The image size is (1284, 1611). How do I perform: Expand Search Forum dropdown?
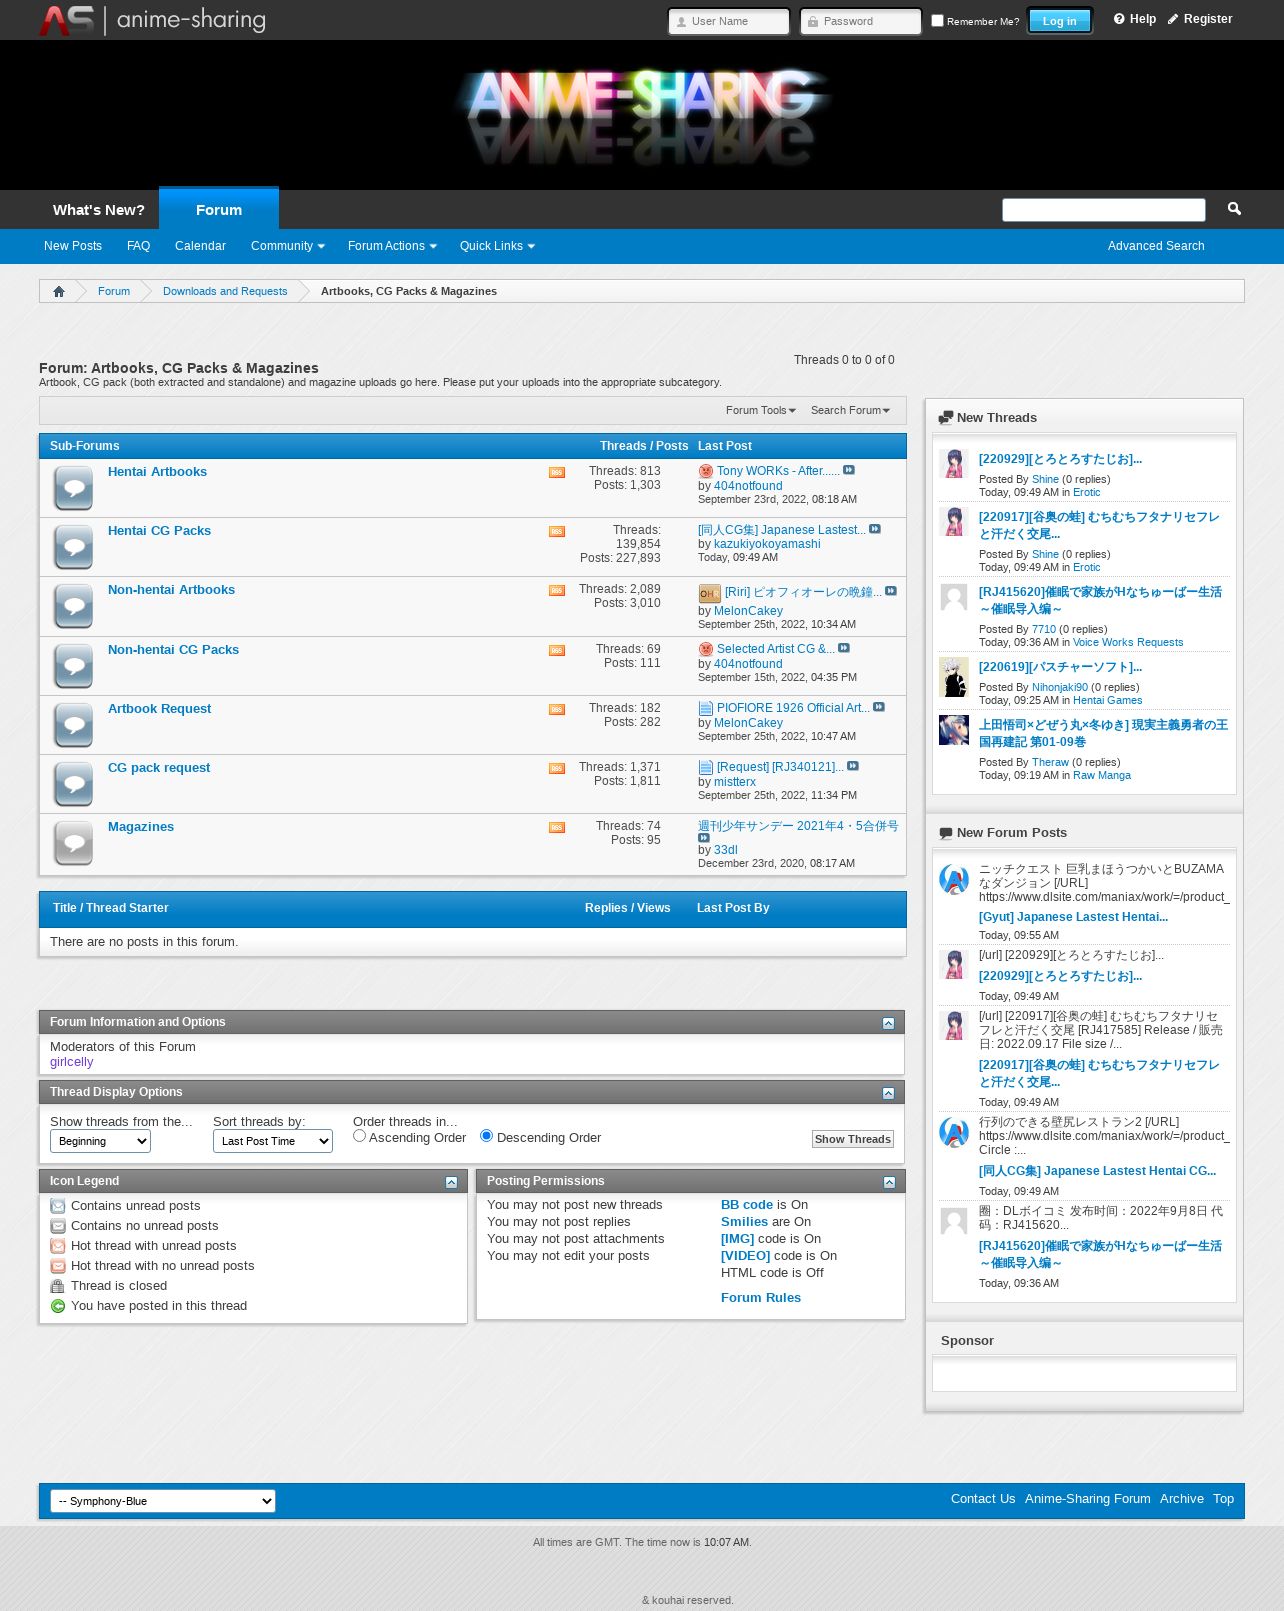(x=850, y=410)
